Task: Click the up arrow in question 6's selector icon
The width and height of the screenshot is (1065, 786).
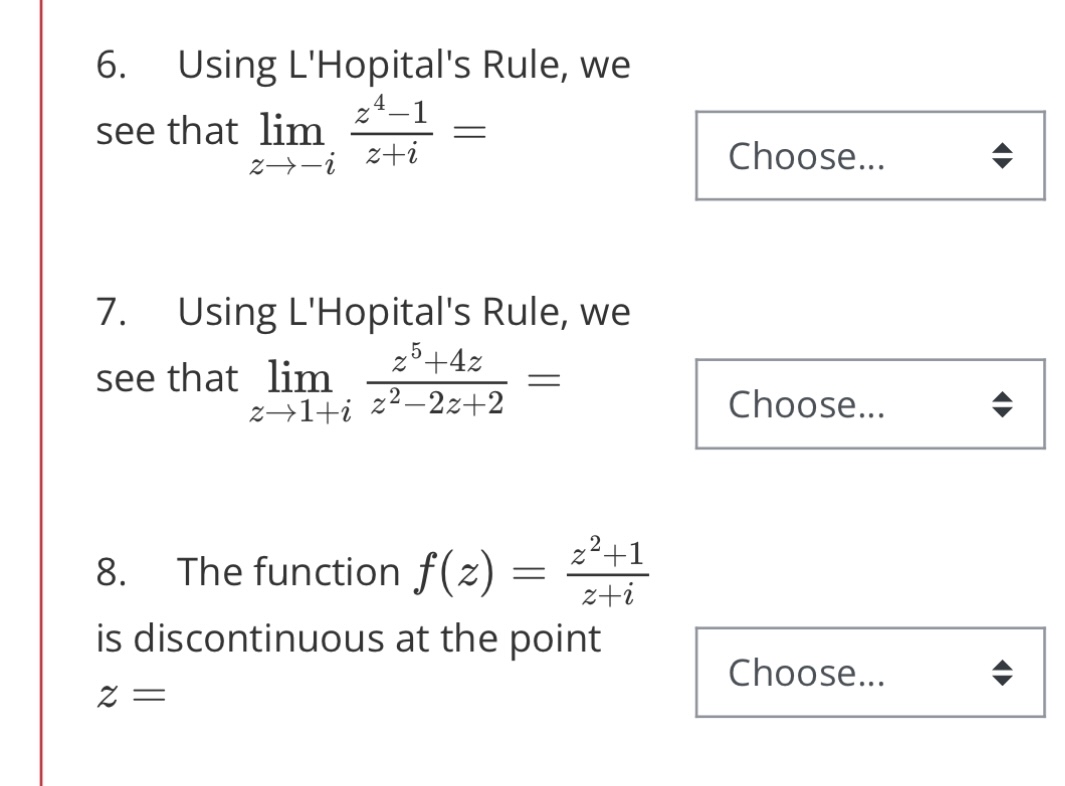Action: click(x=1002, y=149)
